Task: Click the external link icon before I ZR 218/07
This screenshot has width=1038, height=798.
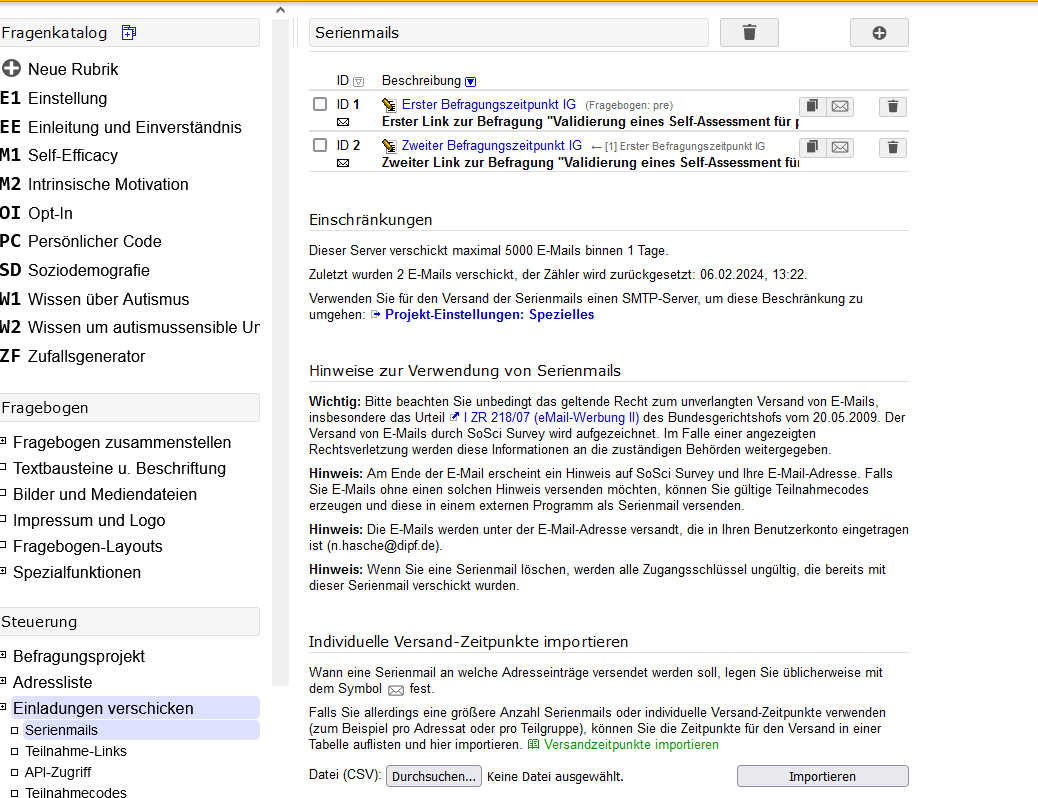Action: (455, 417)
